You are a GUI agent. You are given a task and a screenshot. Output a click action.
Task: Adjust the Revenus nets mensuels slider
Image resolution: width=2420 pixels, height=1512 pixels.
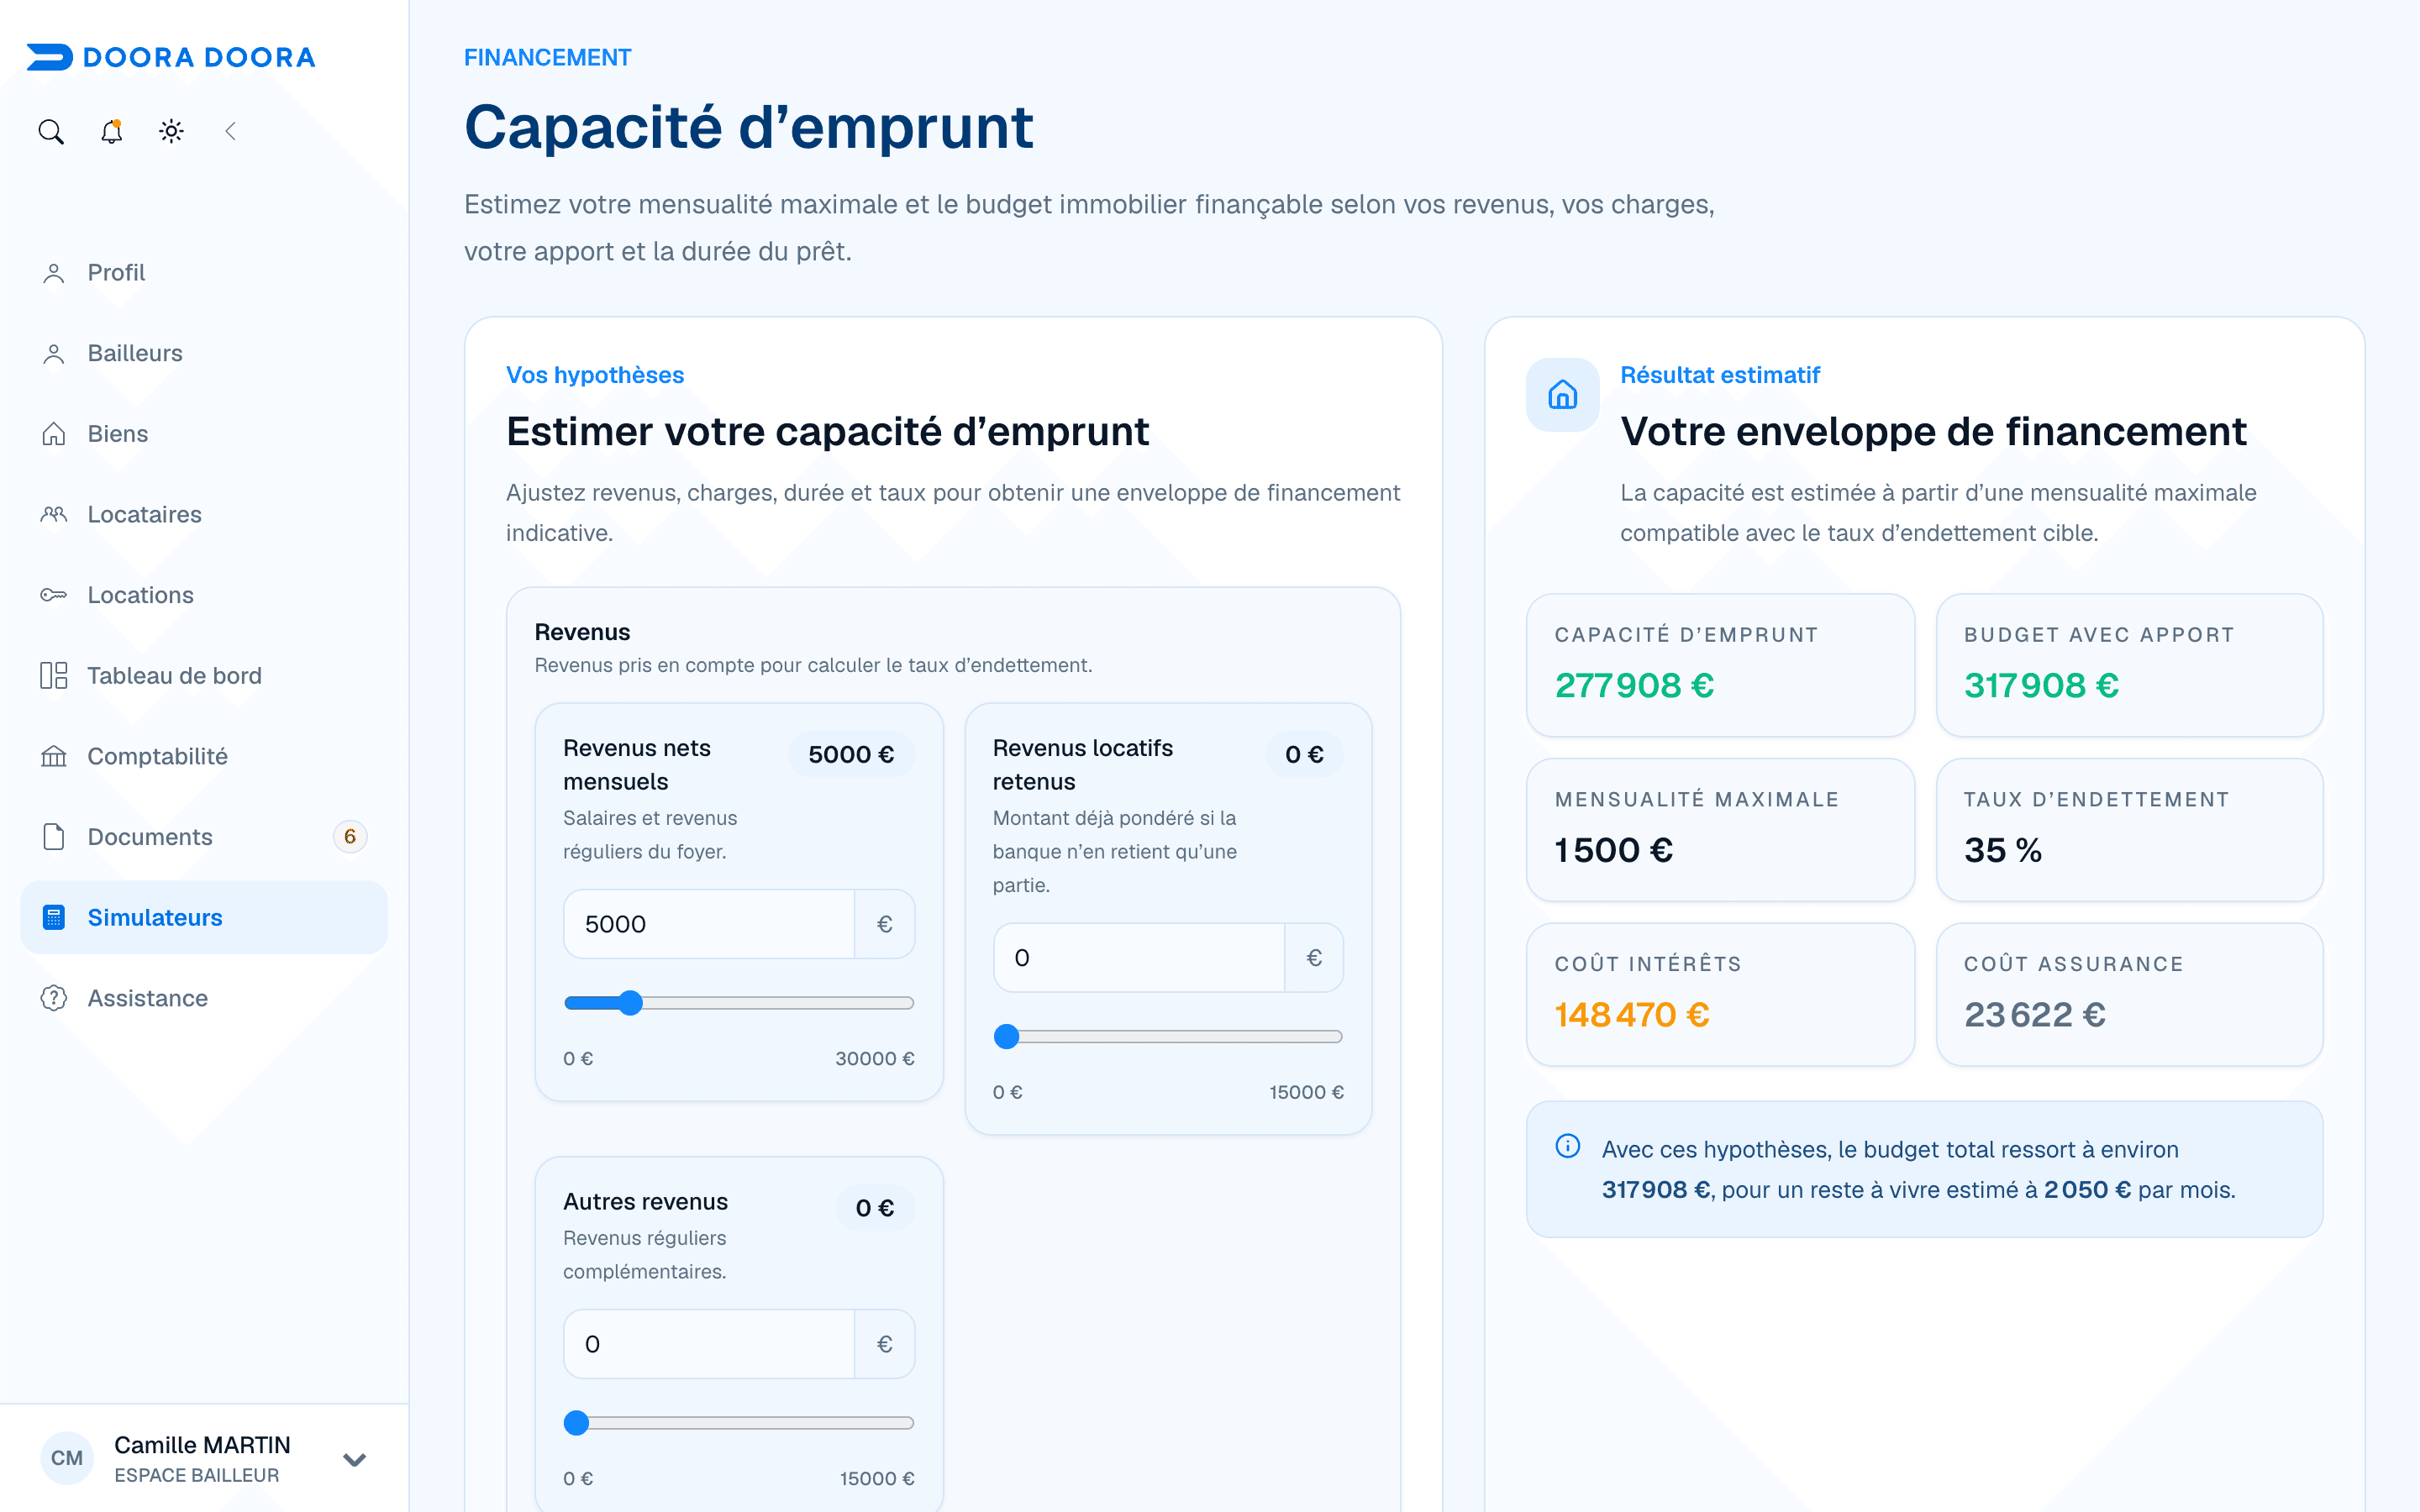739,1003
